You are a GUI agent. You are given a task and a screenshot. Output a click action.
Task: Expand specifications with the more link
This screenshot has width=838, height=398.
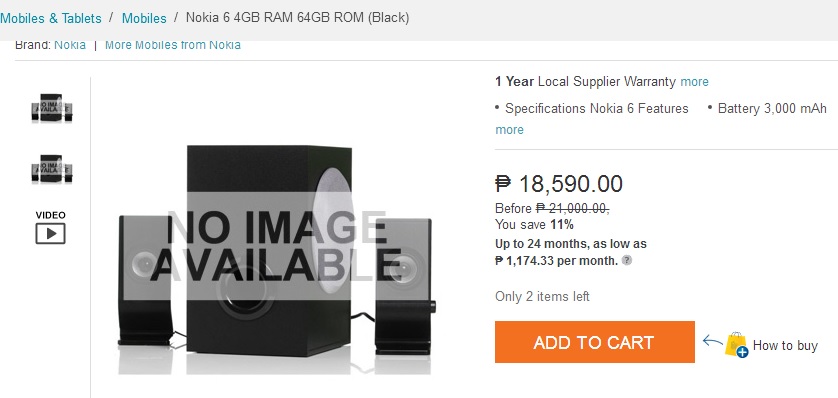tap(509, 130)
